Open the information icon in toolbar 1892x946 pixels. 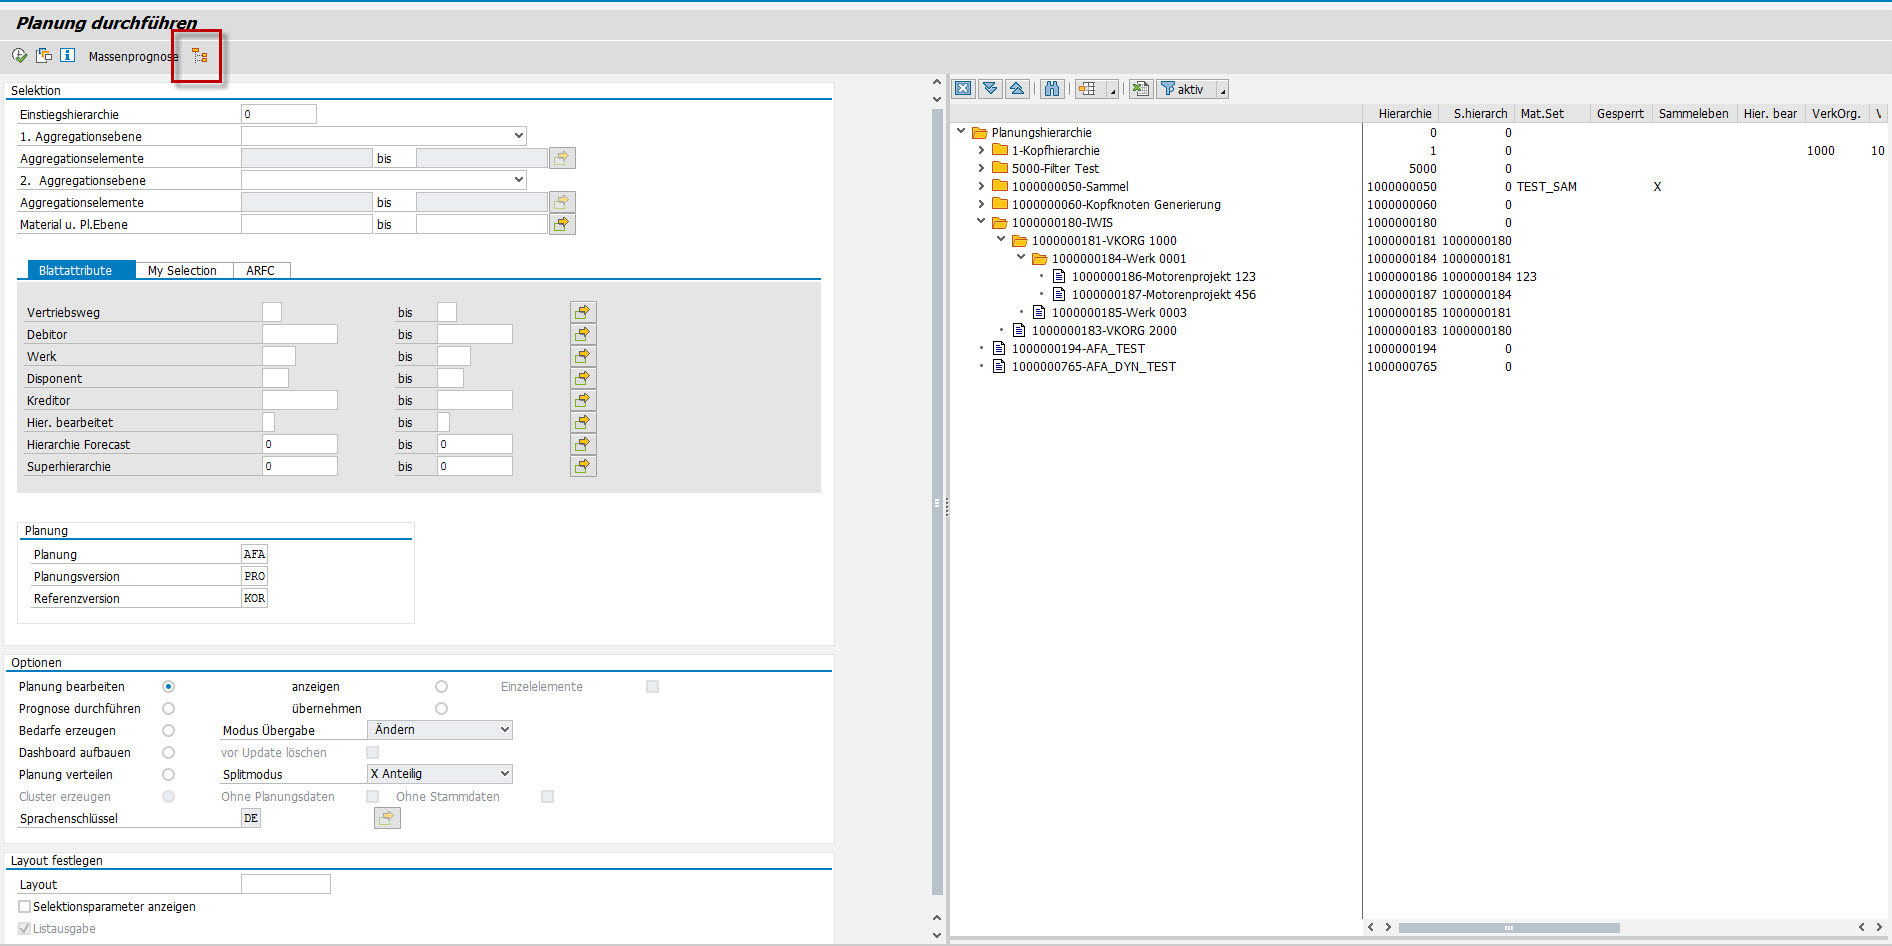pos(67,56)
